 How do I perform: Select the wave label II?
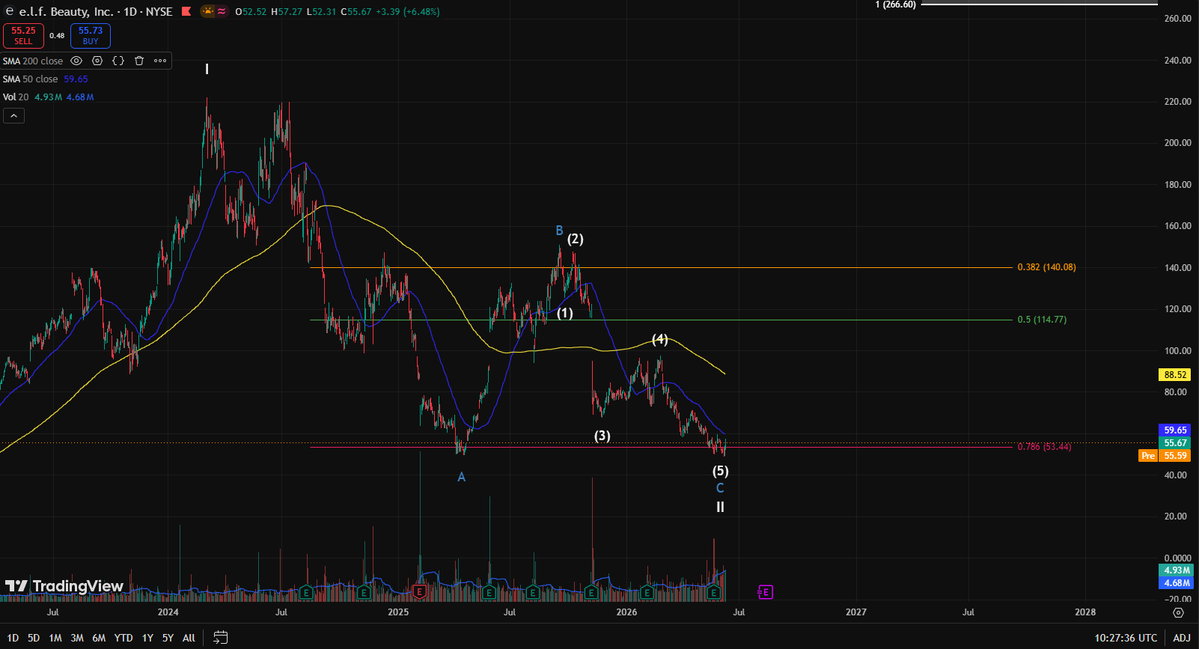(720, 507)
